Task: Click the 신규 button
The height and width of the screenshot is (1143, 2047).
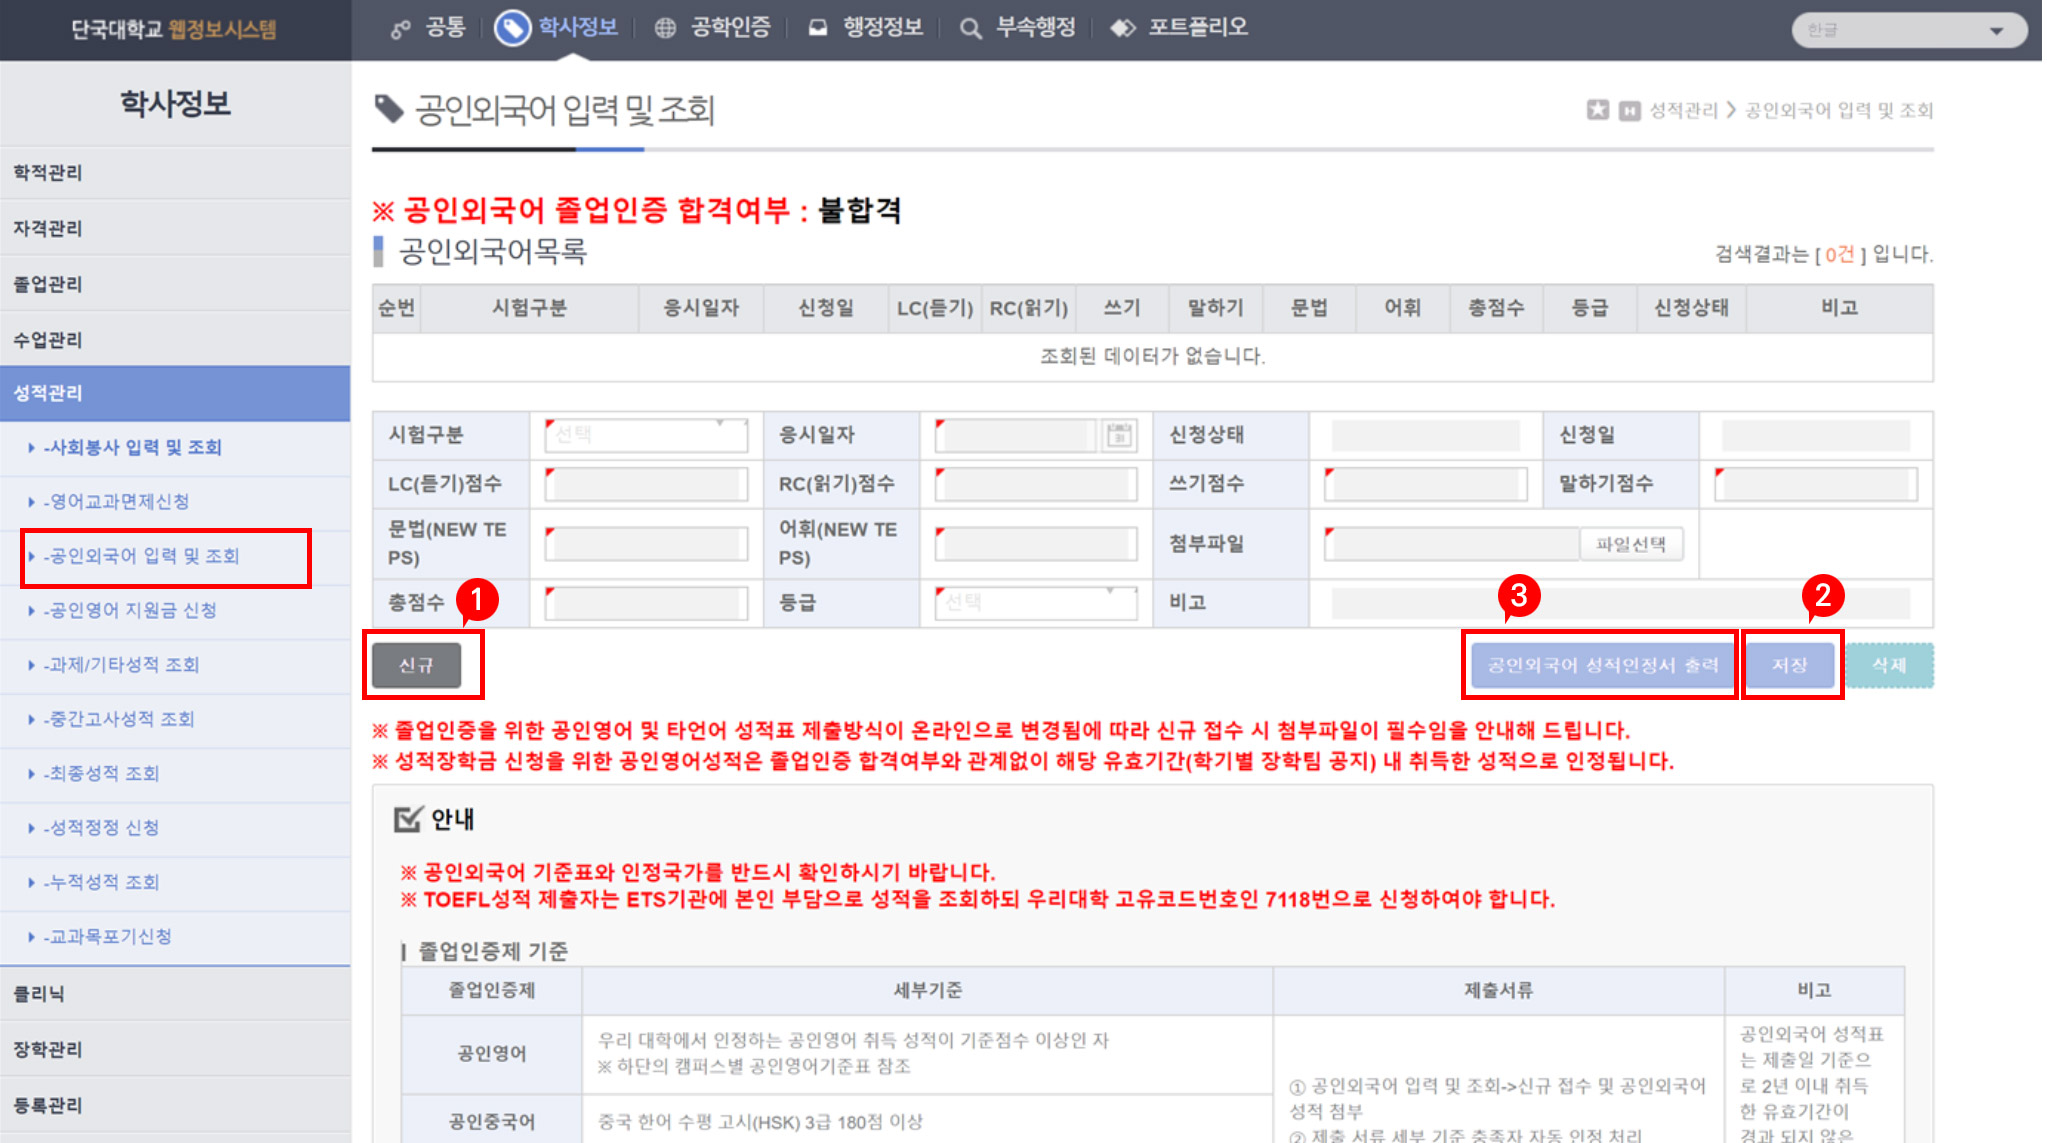Action: (416, 665)
